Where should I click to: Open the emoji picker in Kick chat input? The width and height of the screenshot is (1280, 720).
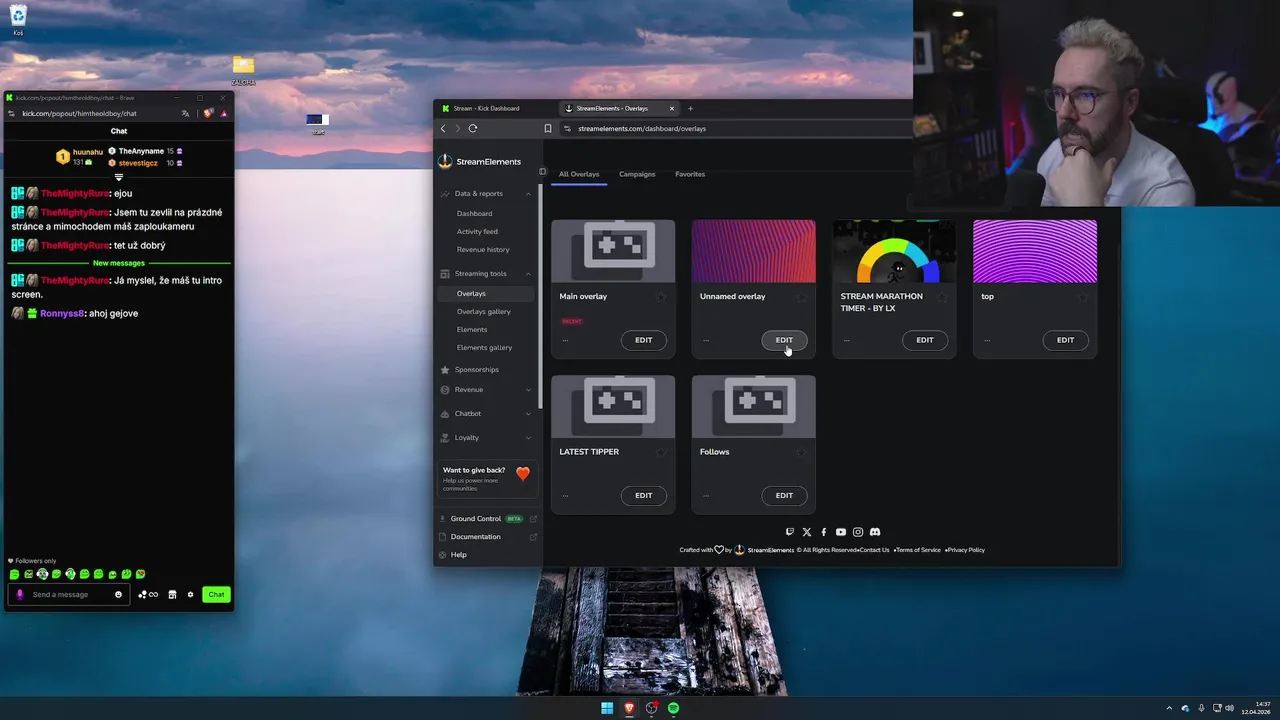[x=118, y=594]
